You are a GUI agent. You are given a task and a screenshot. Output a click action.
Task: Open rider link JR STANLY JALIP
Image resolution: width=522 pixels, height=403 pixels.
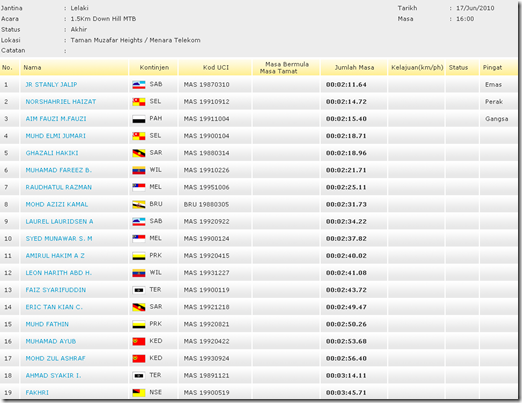[51, 85]
